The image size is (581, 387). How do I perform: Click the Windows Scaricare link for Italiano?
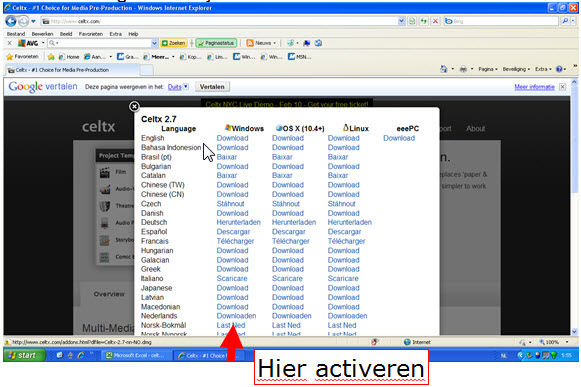(x=232, y=278)
